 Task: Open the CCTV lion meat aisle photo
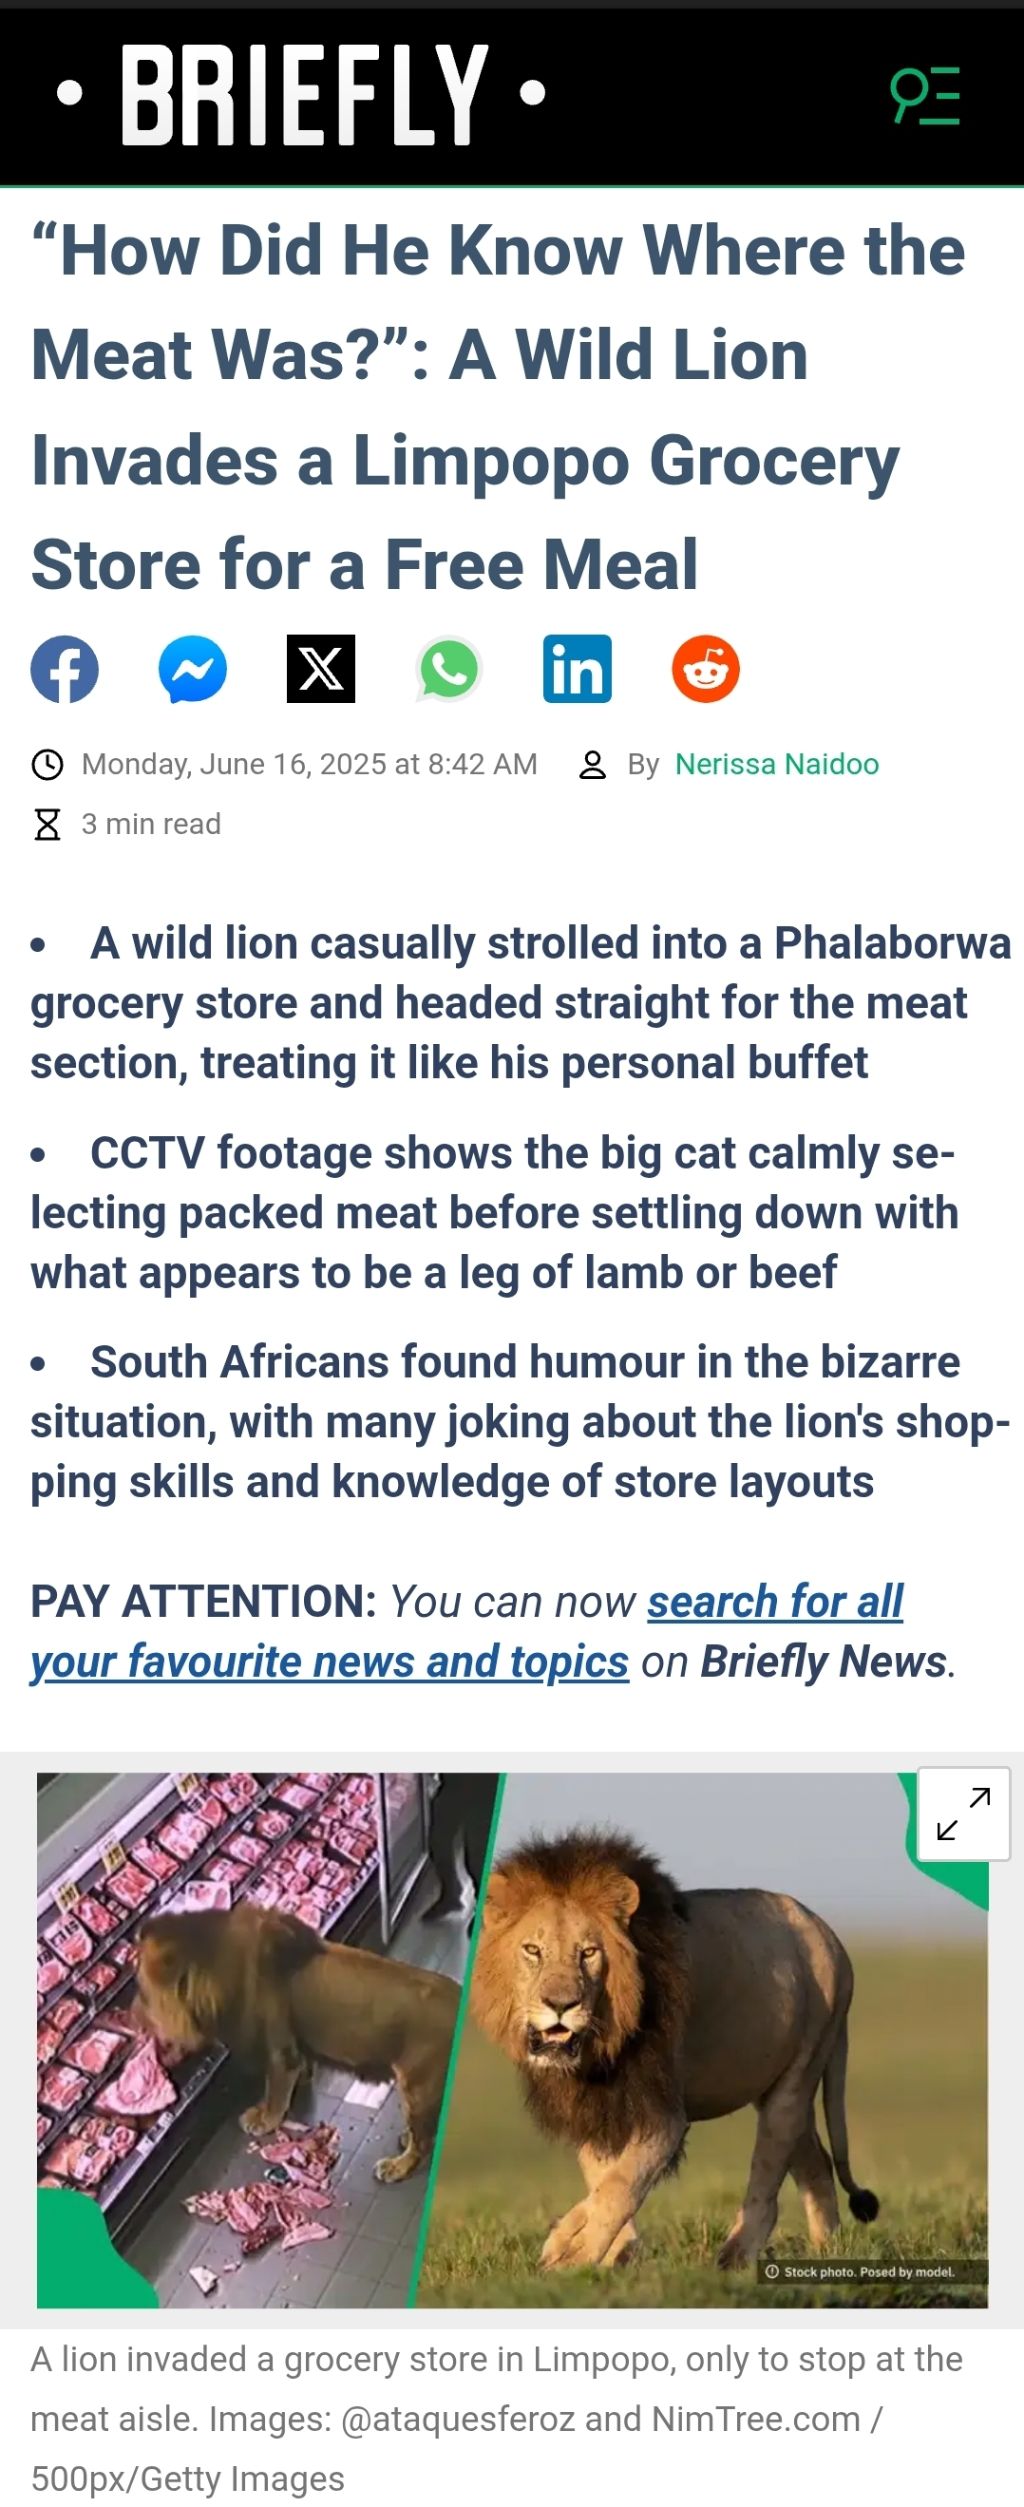pos(250,2040)
